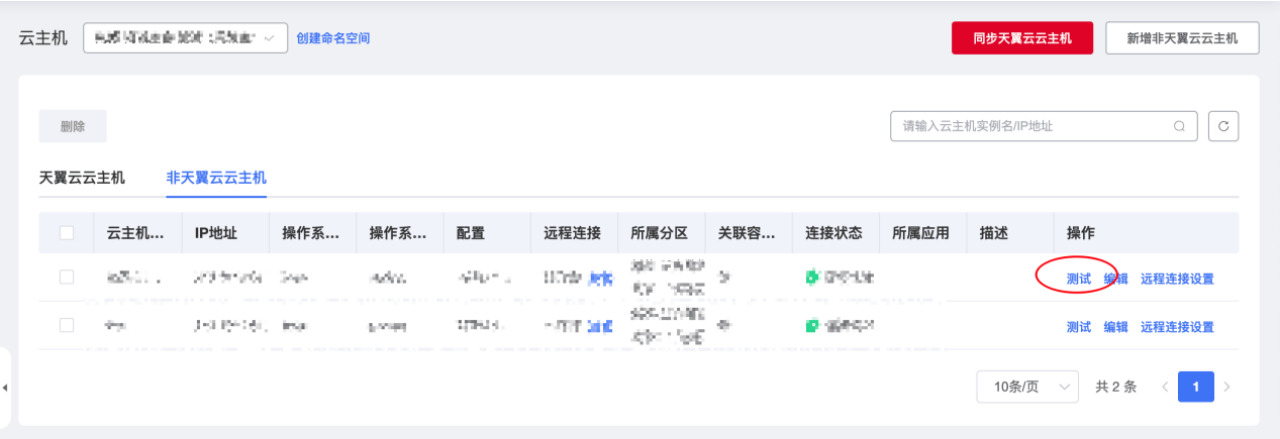Viewport: 1280px width, 439px height.
Task: Collapse the left side panel arrow
Action: click(x=5, y=387)
